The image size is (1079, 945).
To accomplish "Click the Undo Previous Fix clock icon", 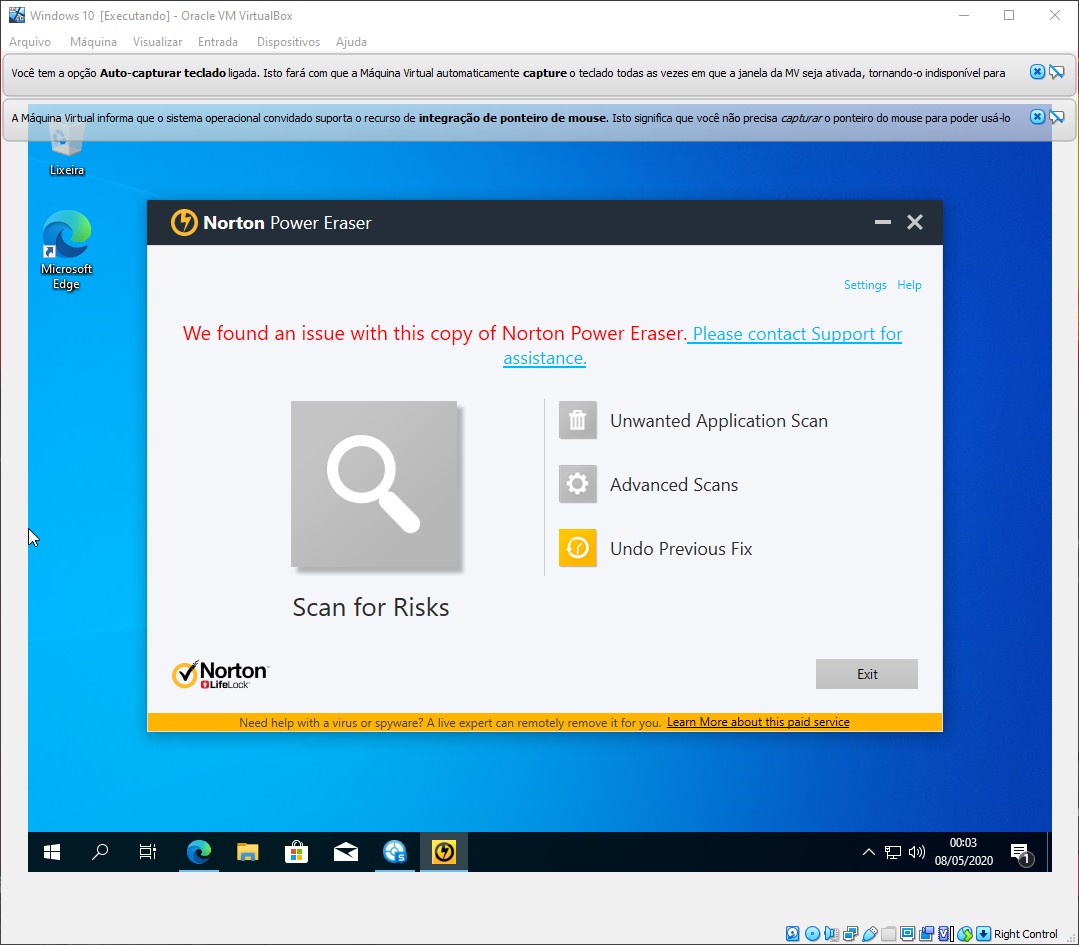I will [x=577, y=548].
